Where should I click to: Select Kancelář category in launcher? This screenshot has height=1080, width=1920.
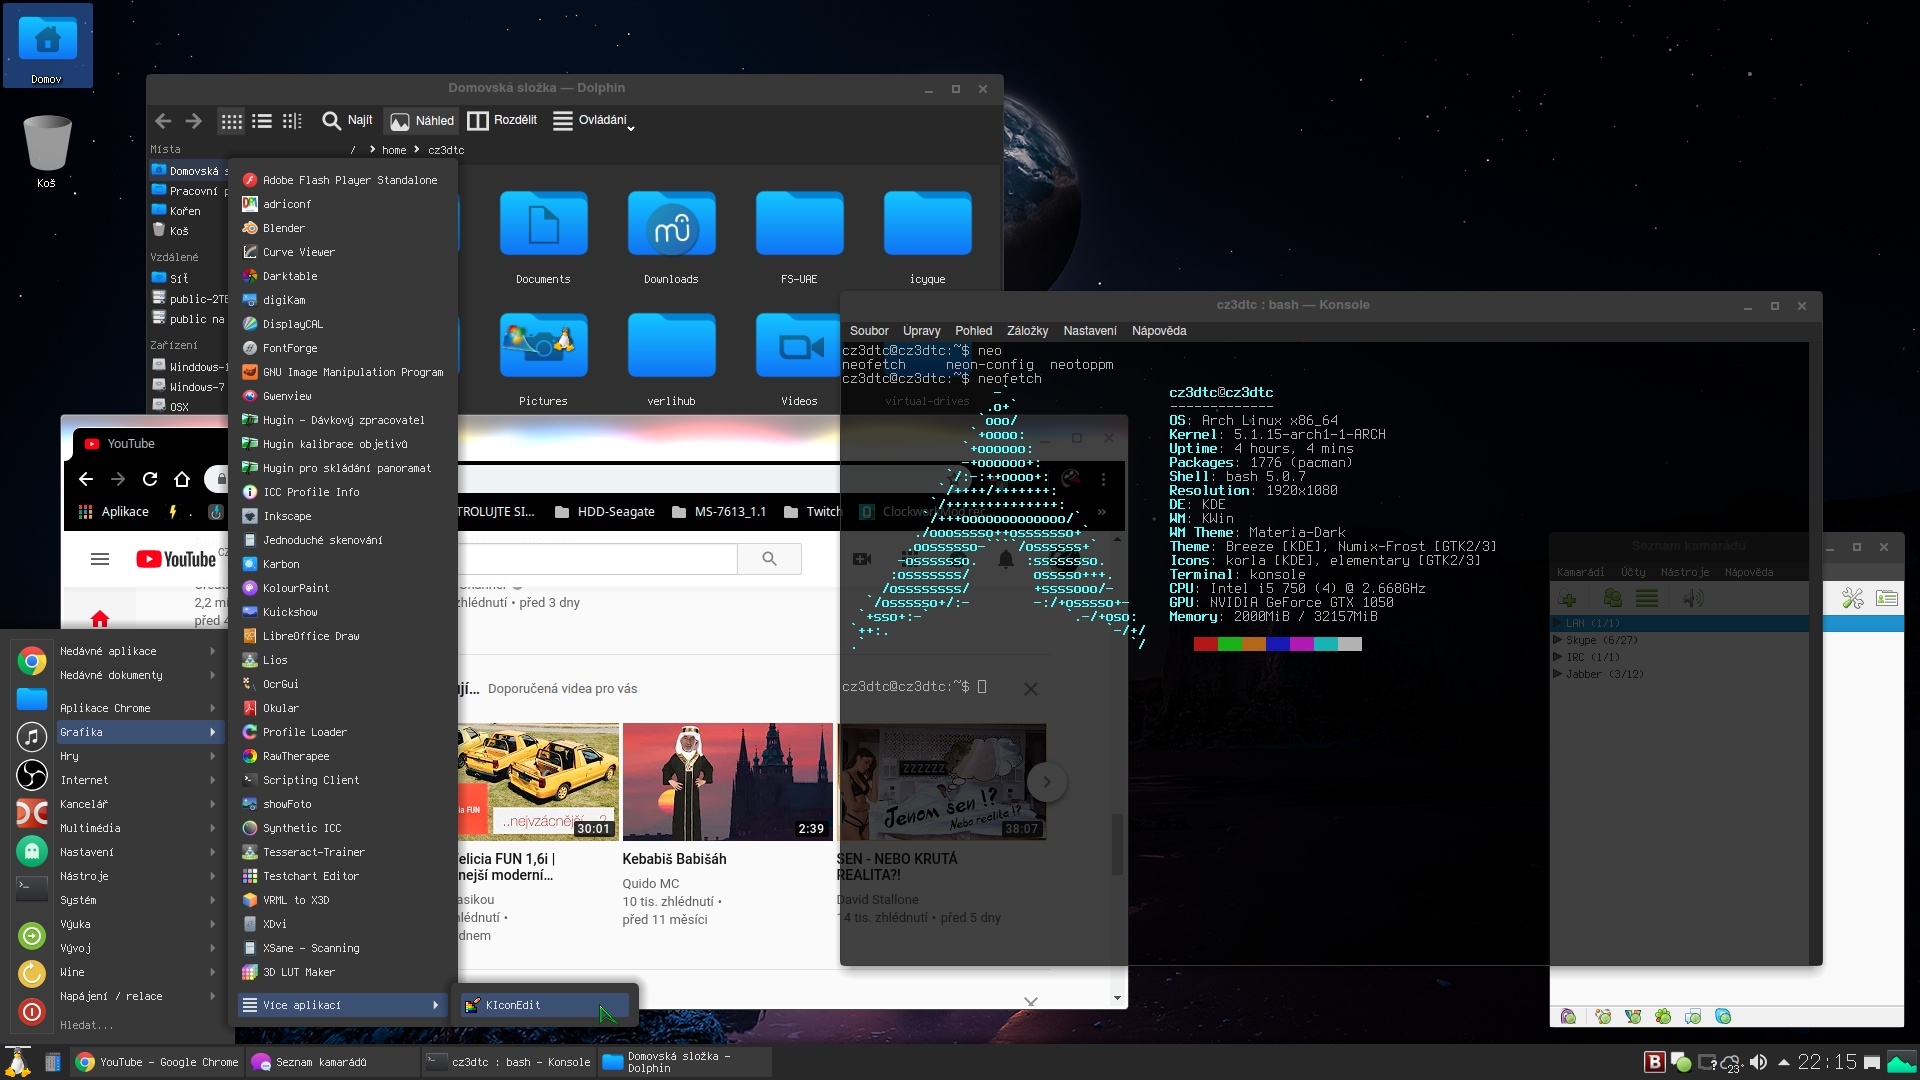(x=138, y=804)
